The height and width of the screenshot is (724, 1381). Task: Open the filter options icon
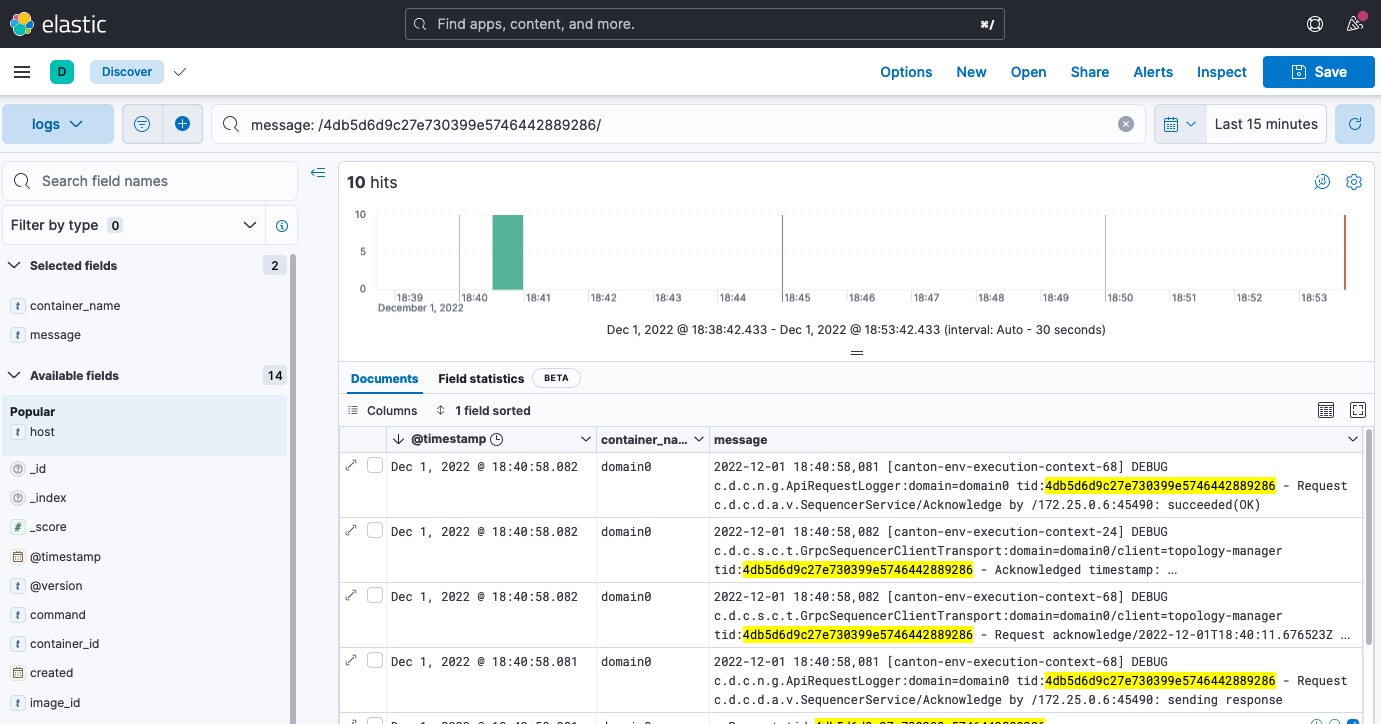pyautogui.click(x=141, y=123)
